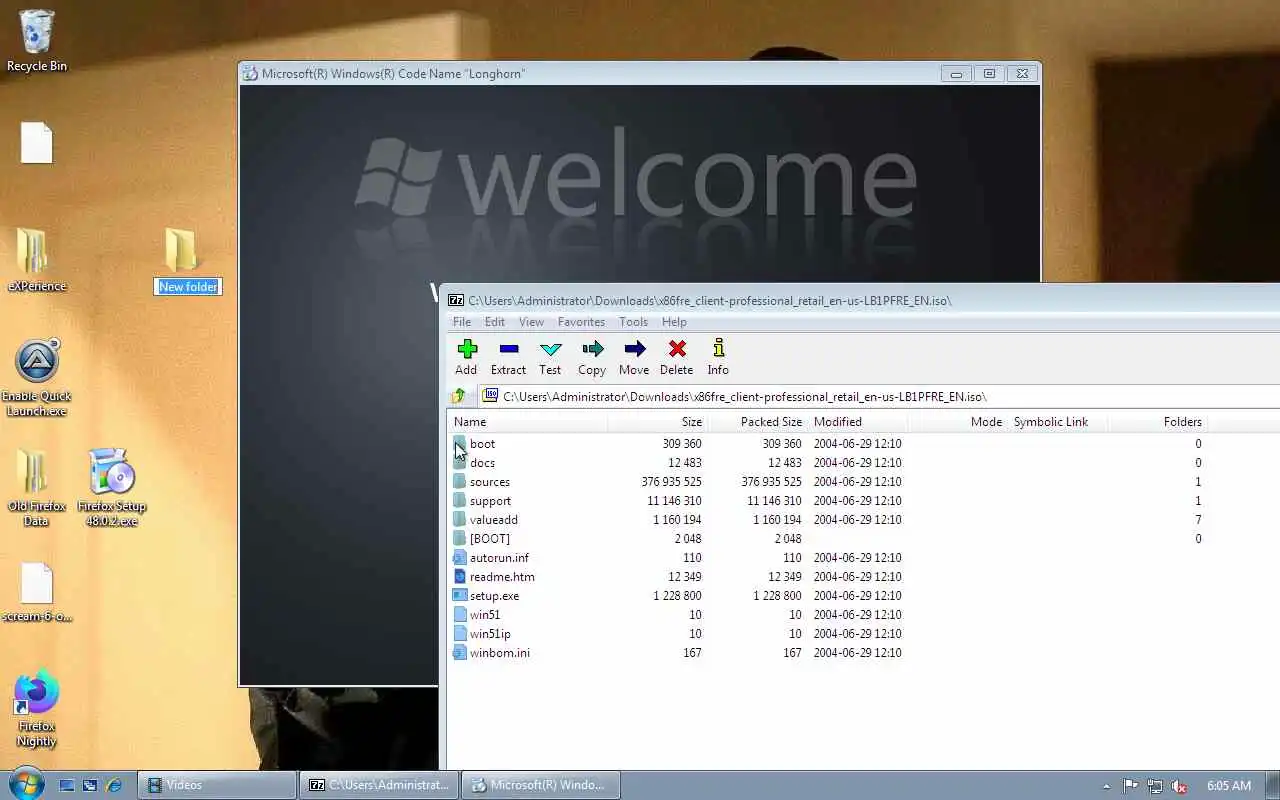1280x800 pixels.
Task: Launch Internet Explorer from quick launch
Action: click(114, 786)
